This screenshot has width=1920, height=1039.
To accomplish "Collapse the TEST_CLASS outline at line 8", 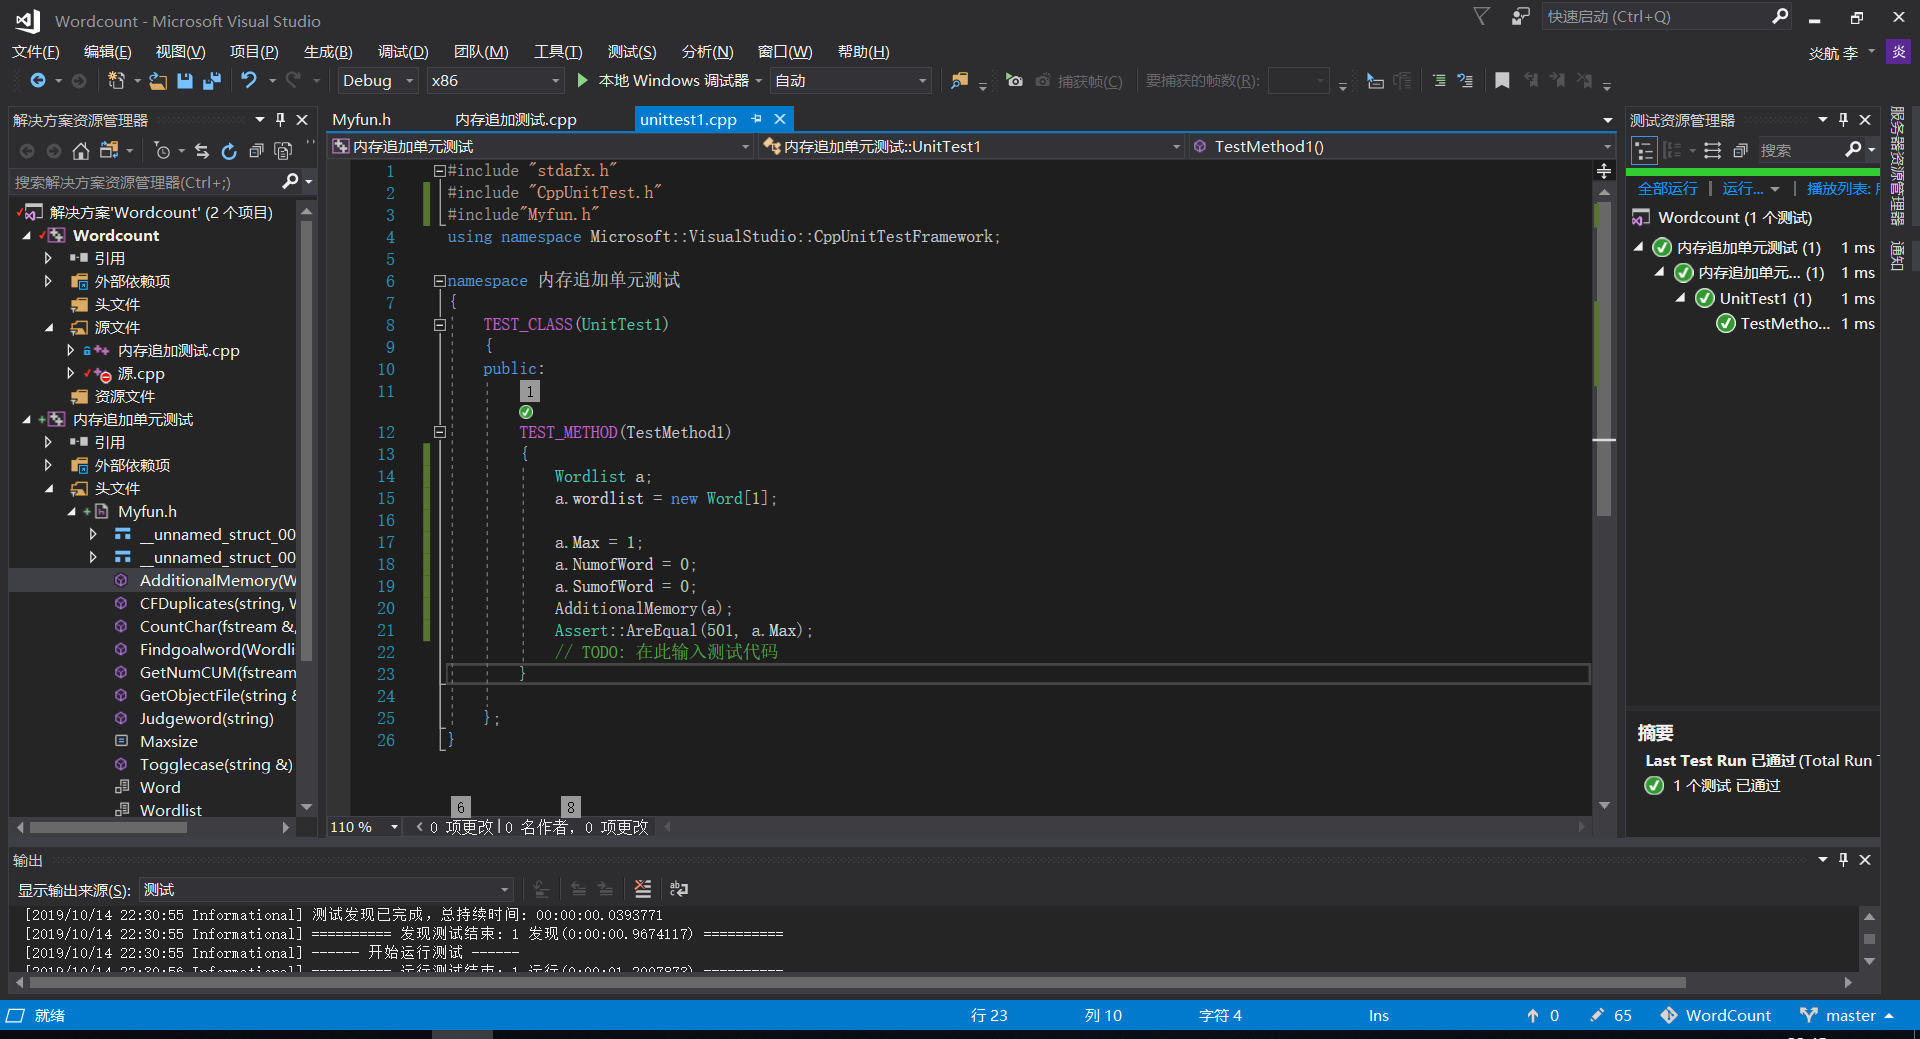I will pyautogui.click(x=439, y=325).
